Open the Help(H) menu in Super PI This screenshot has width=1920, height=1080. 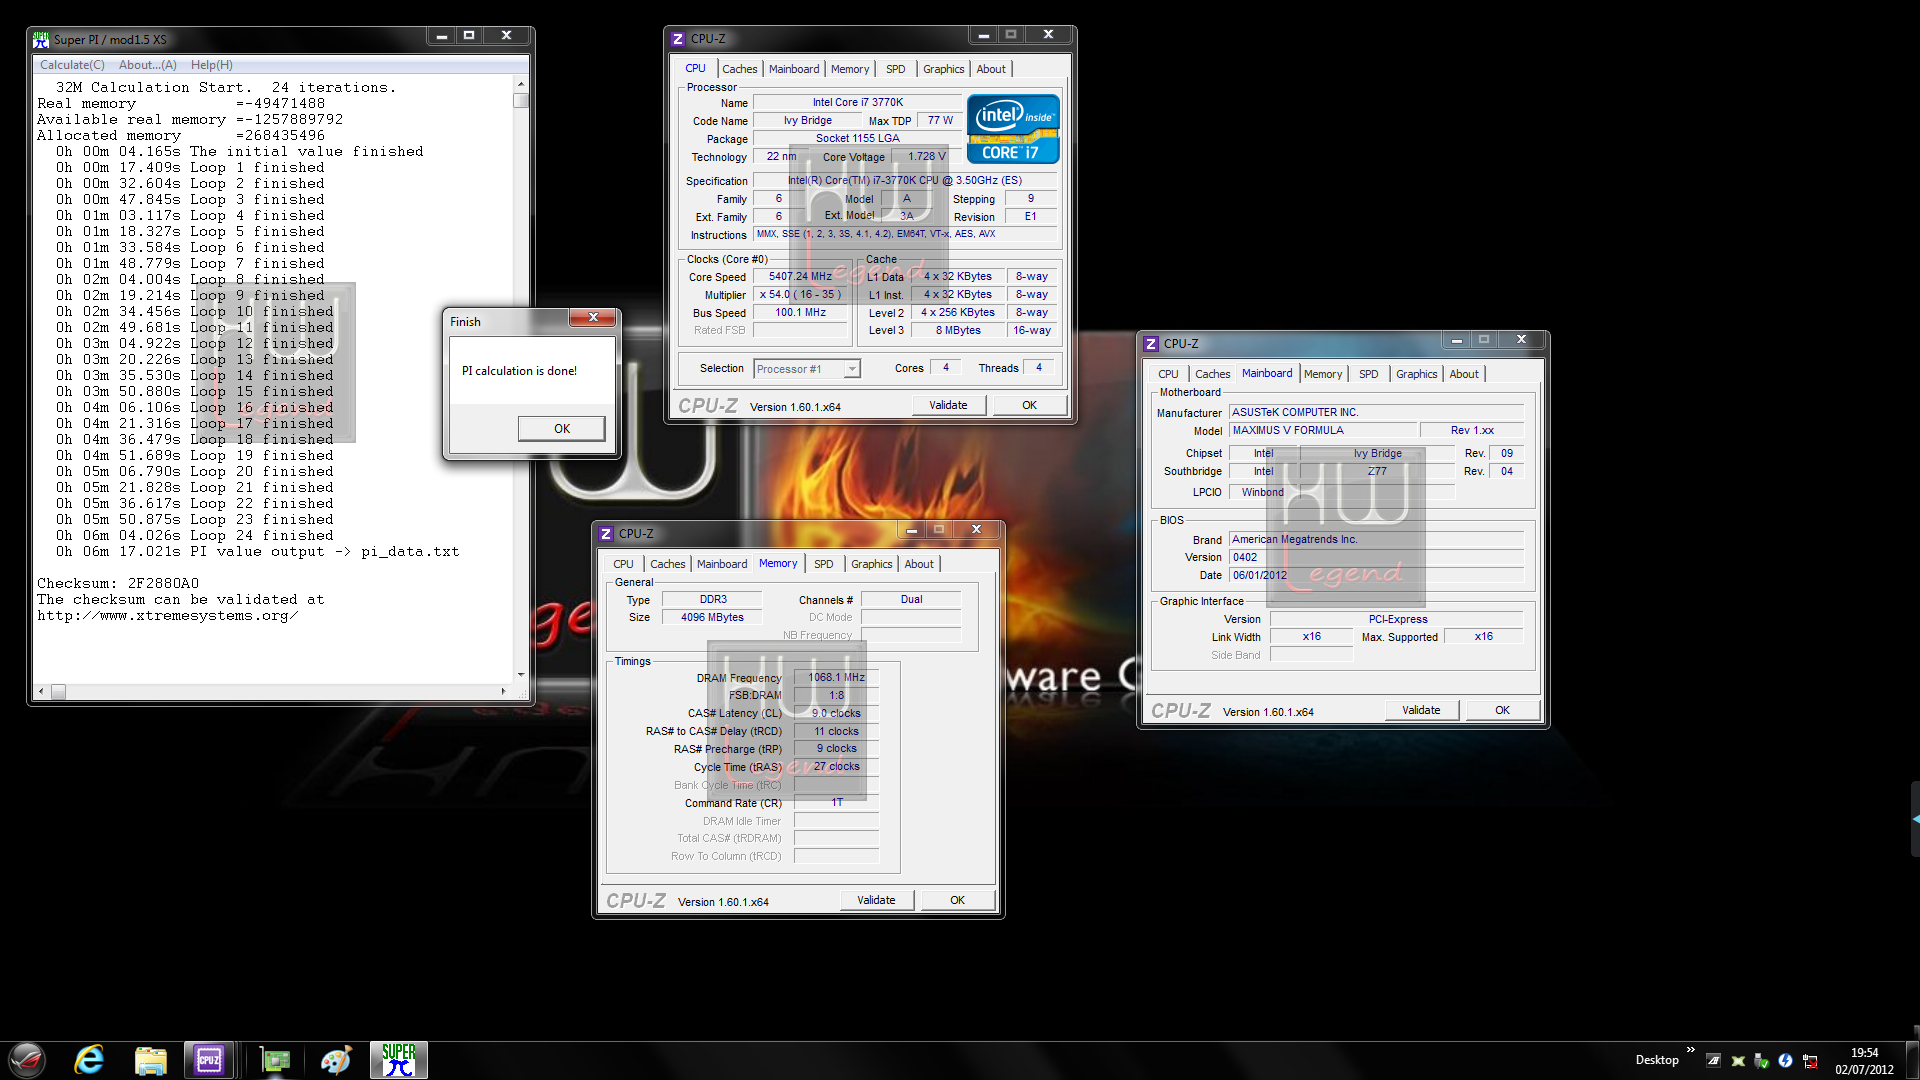click(211, 65)
